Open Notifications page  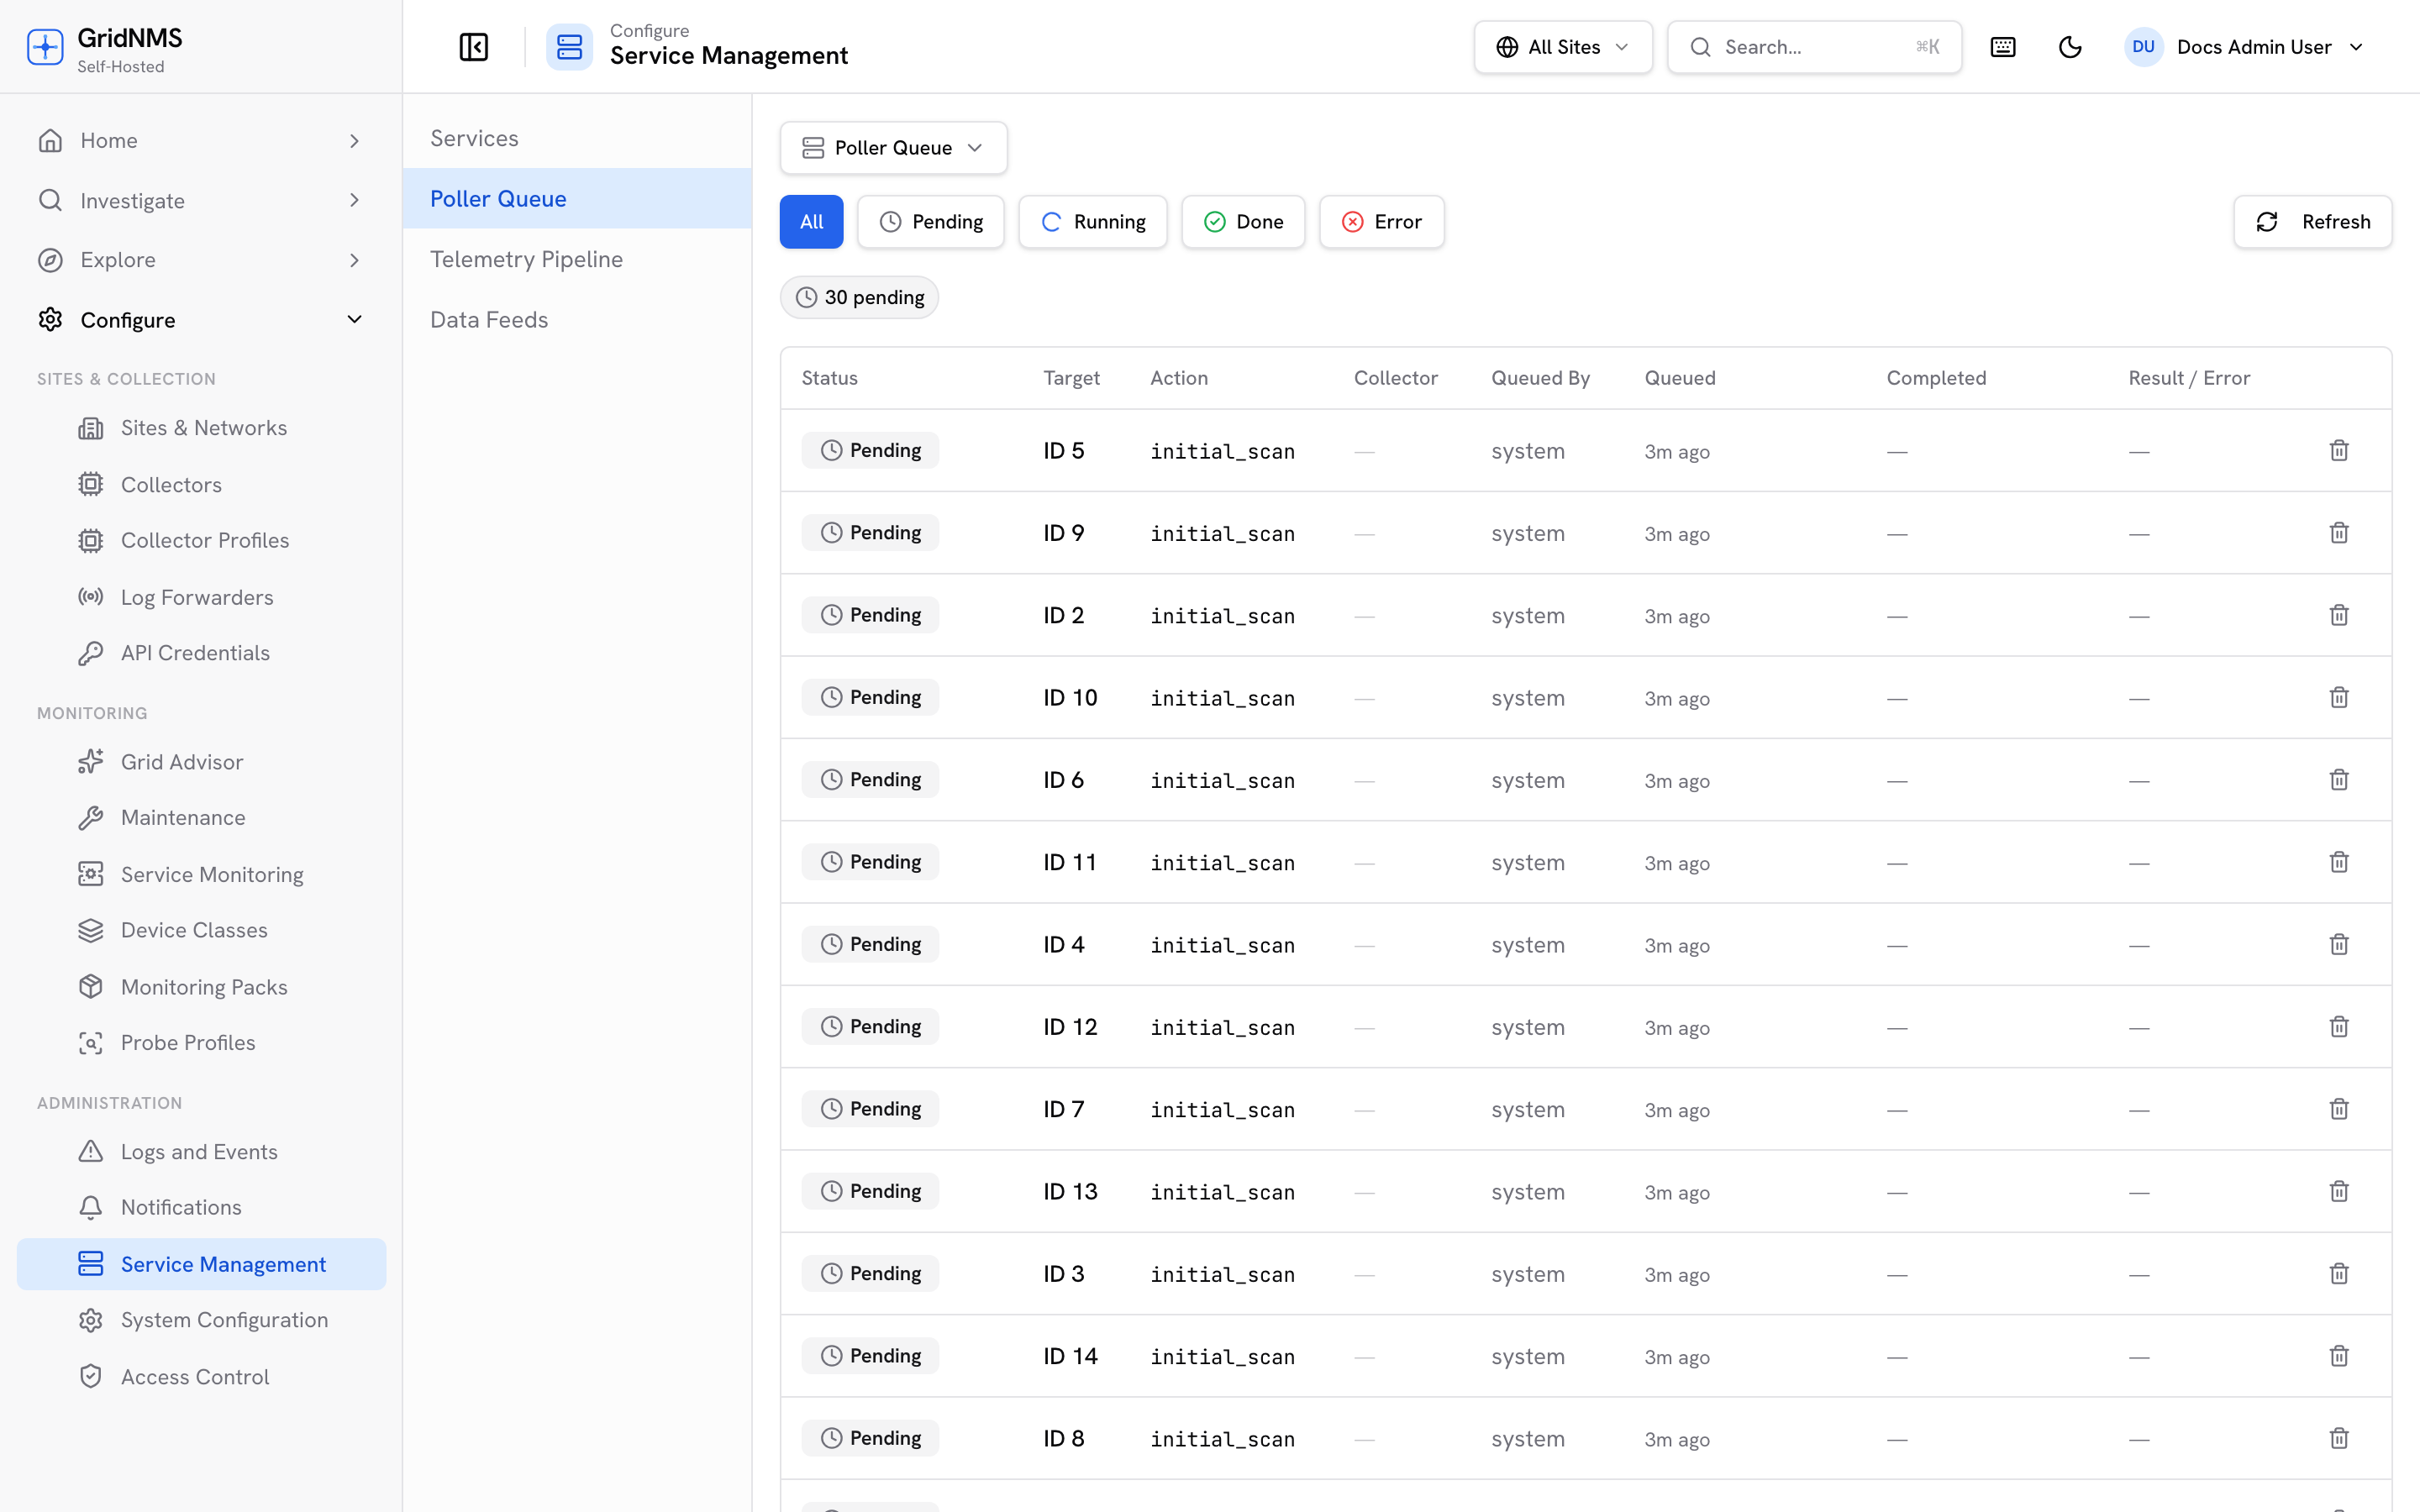pos(202,1208)
